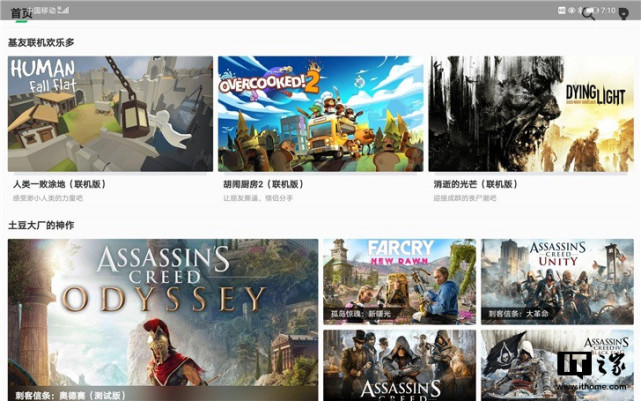
Task: Click the 胡闹厨房2（联机版）title
Action: tap(263, 184)
